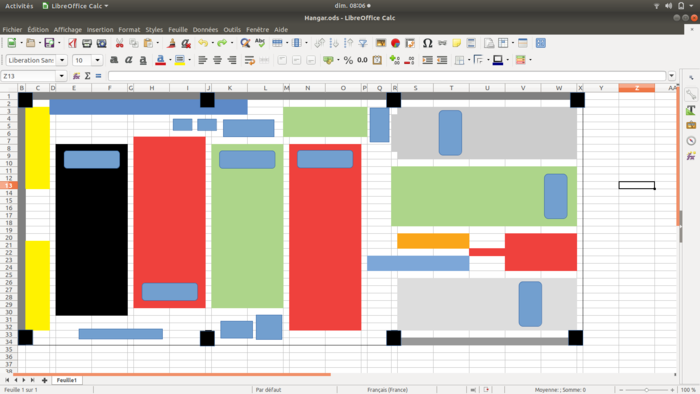Open conditional formatting dropdown arrow
The image size is (700, 394).
[530, 60]
